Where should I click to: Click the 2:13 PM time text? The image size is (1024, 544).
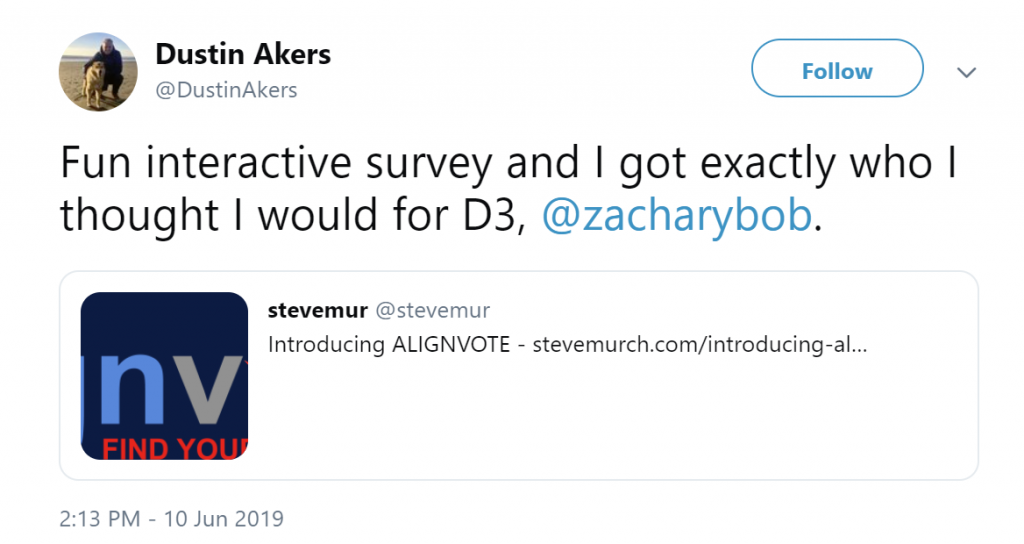point(99,519)
